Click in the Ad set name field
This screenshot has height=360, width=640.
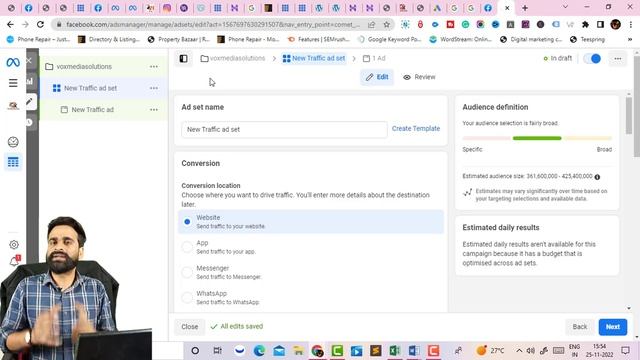284,129
